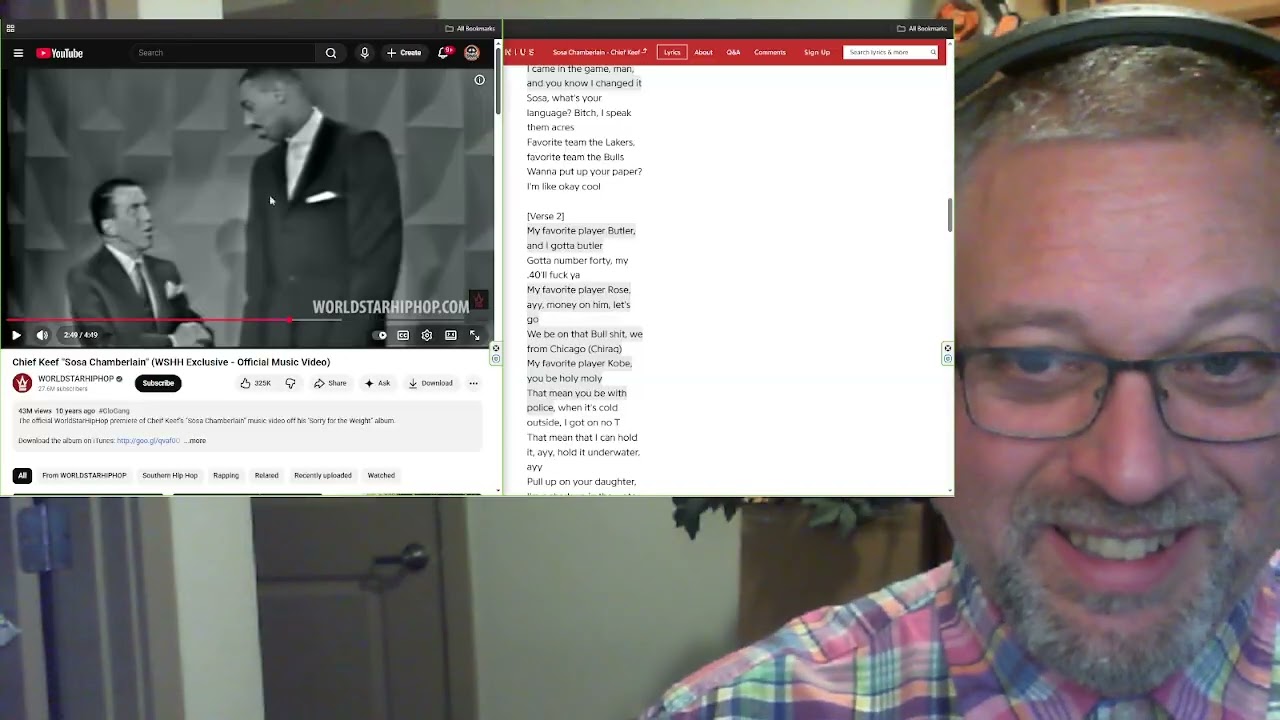Screen dimensions: 1280x720
Task: Open the Ask AI button
Action: point(378,383)
